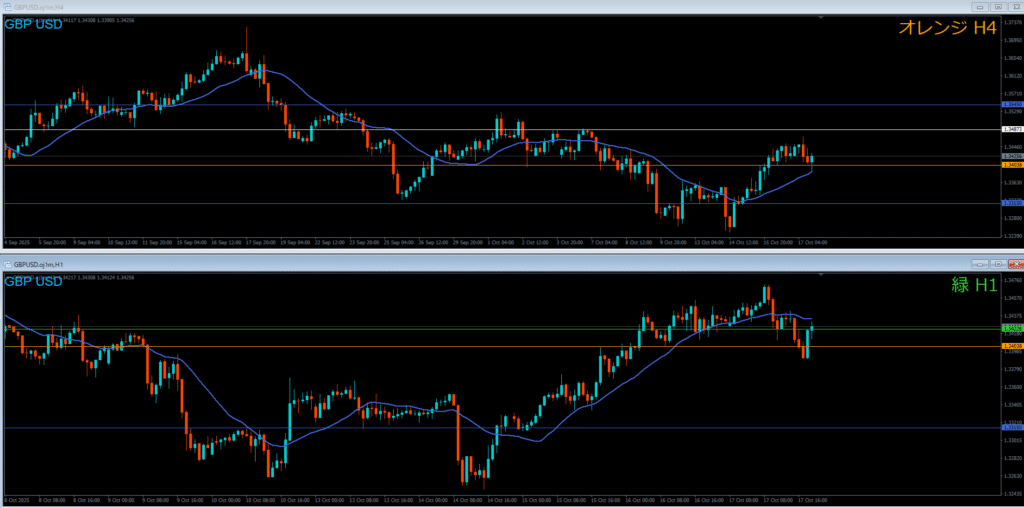The width and height of the screenshot is (1024, 508).
Task: Click the white 1.34873 price label on H4
Action: [x=1011, y=129]
